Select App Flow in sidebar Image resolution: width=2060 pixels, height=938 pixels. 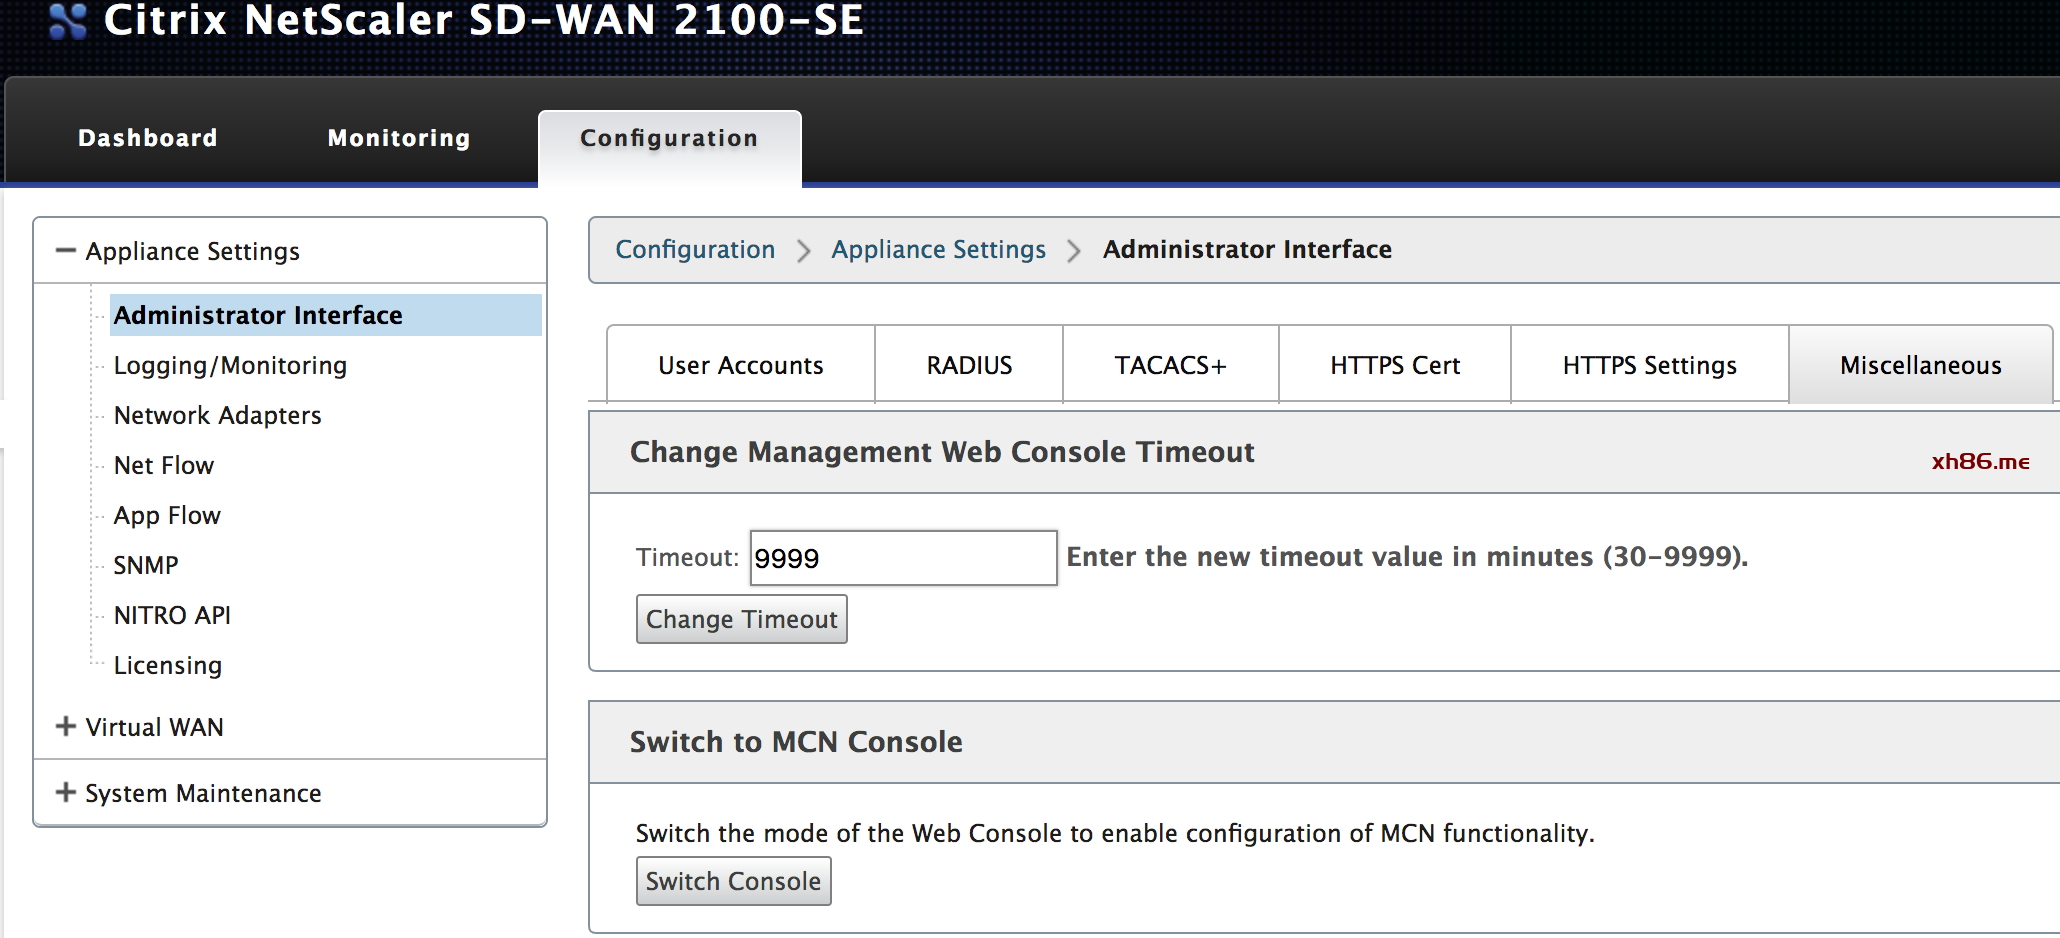(x=167, y=515)
